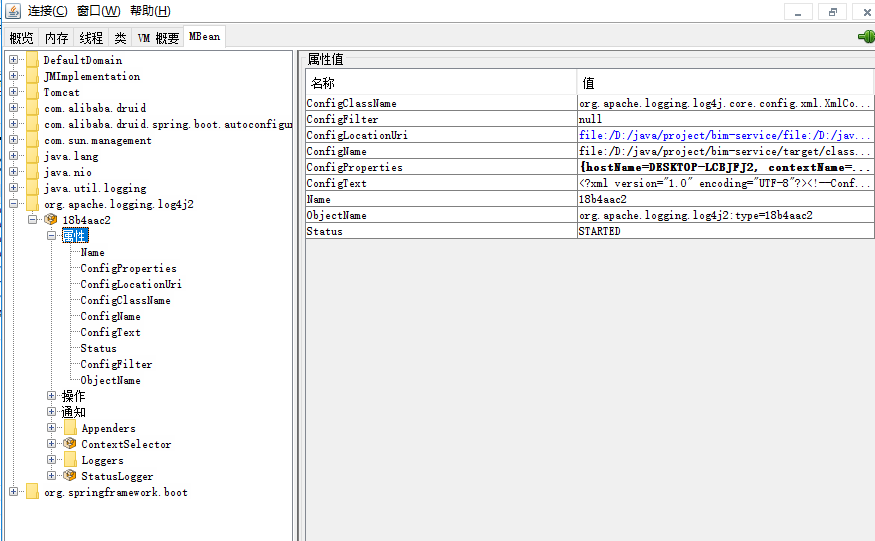The image size is (875, 541).
Task: Click the java.util.logging folder icon
Action: click(x=32, y=188)
